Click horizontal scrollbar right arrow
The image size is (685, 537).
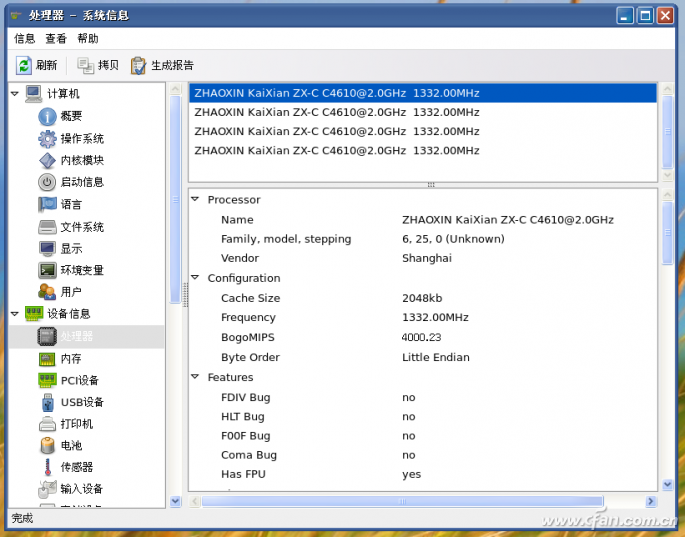click(651, 501)
